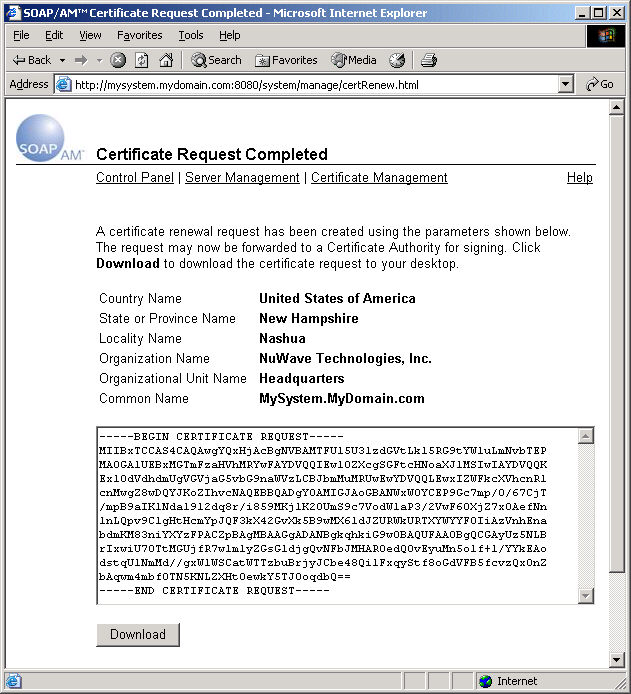Click the Refresh page icon
The image size is (631, 694).
click(142, 60)
